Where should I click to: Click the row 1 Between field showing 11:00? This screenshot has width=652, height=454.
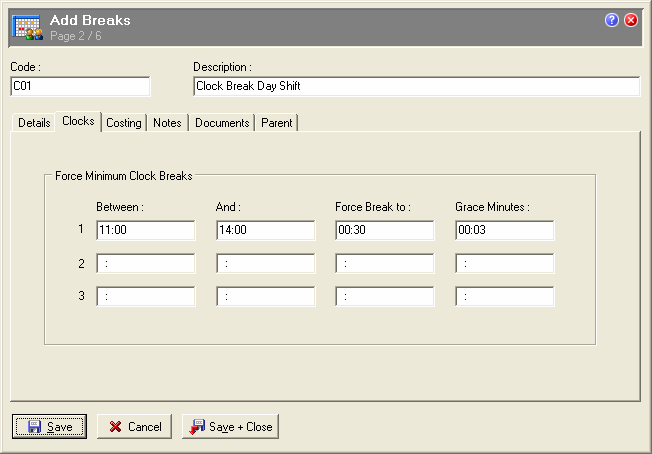[x=145, y=231]
